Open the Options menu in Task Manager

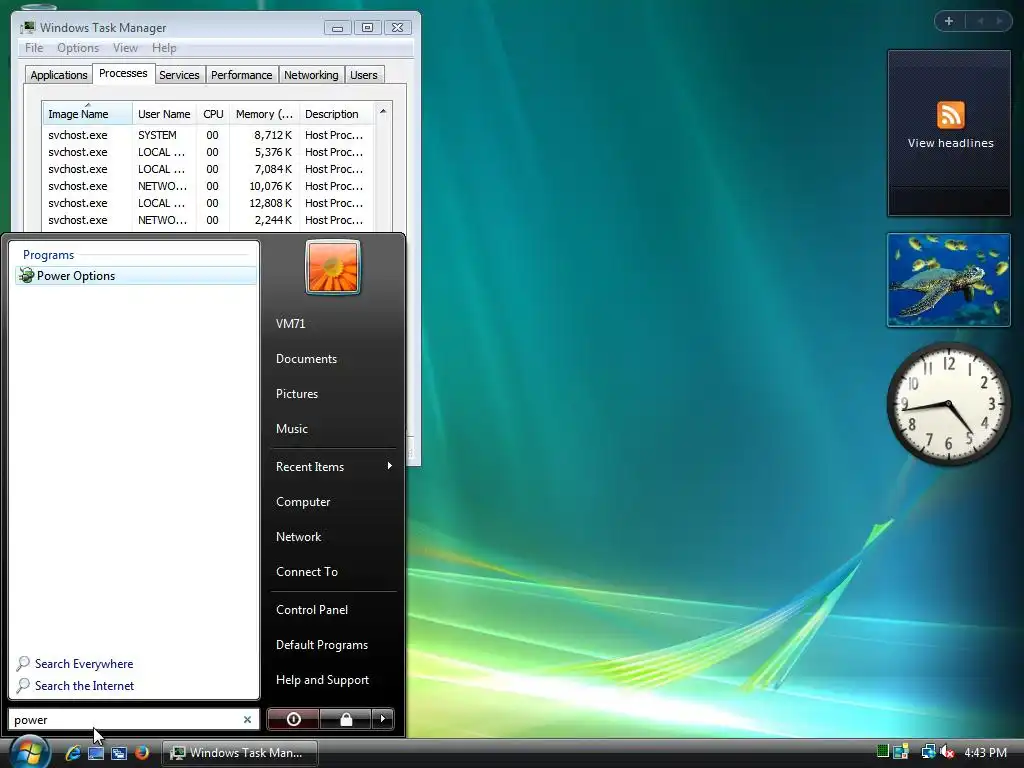click(x=78, y=48)
